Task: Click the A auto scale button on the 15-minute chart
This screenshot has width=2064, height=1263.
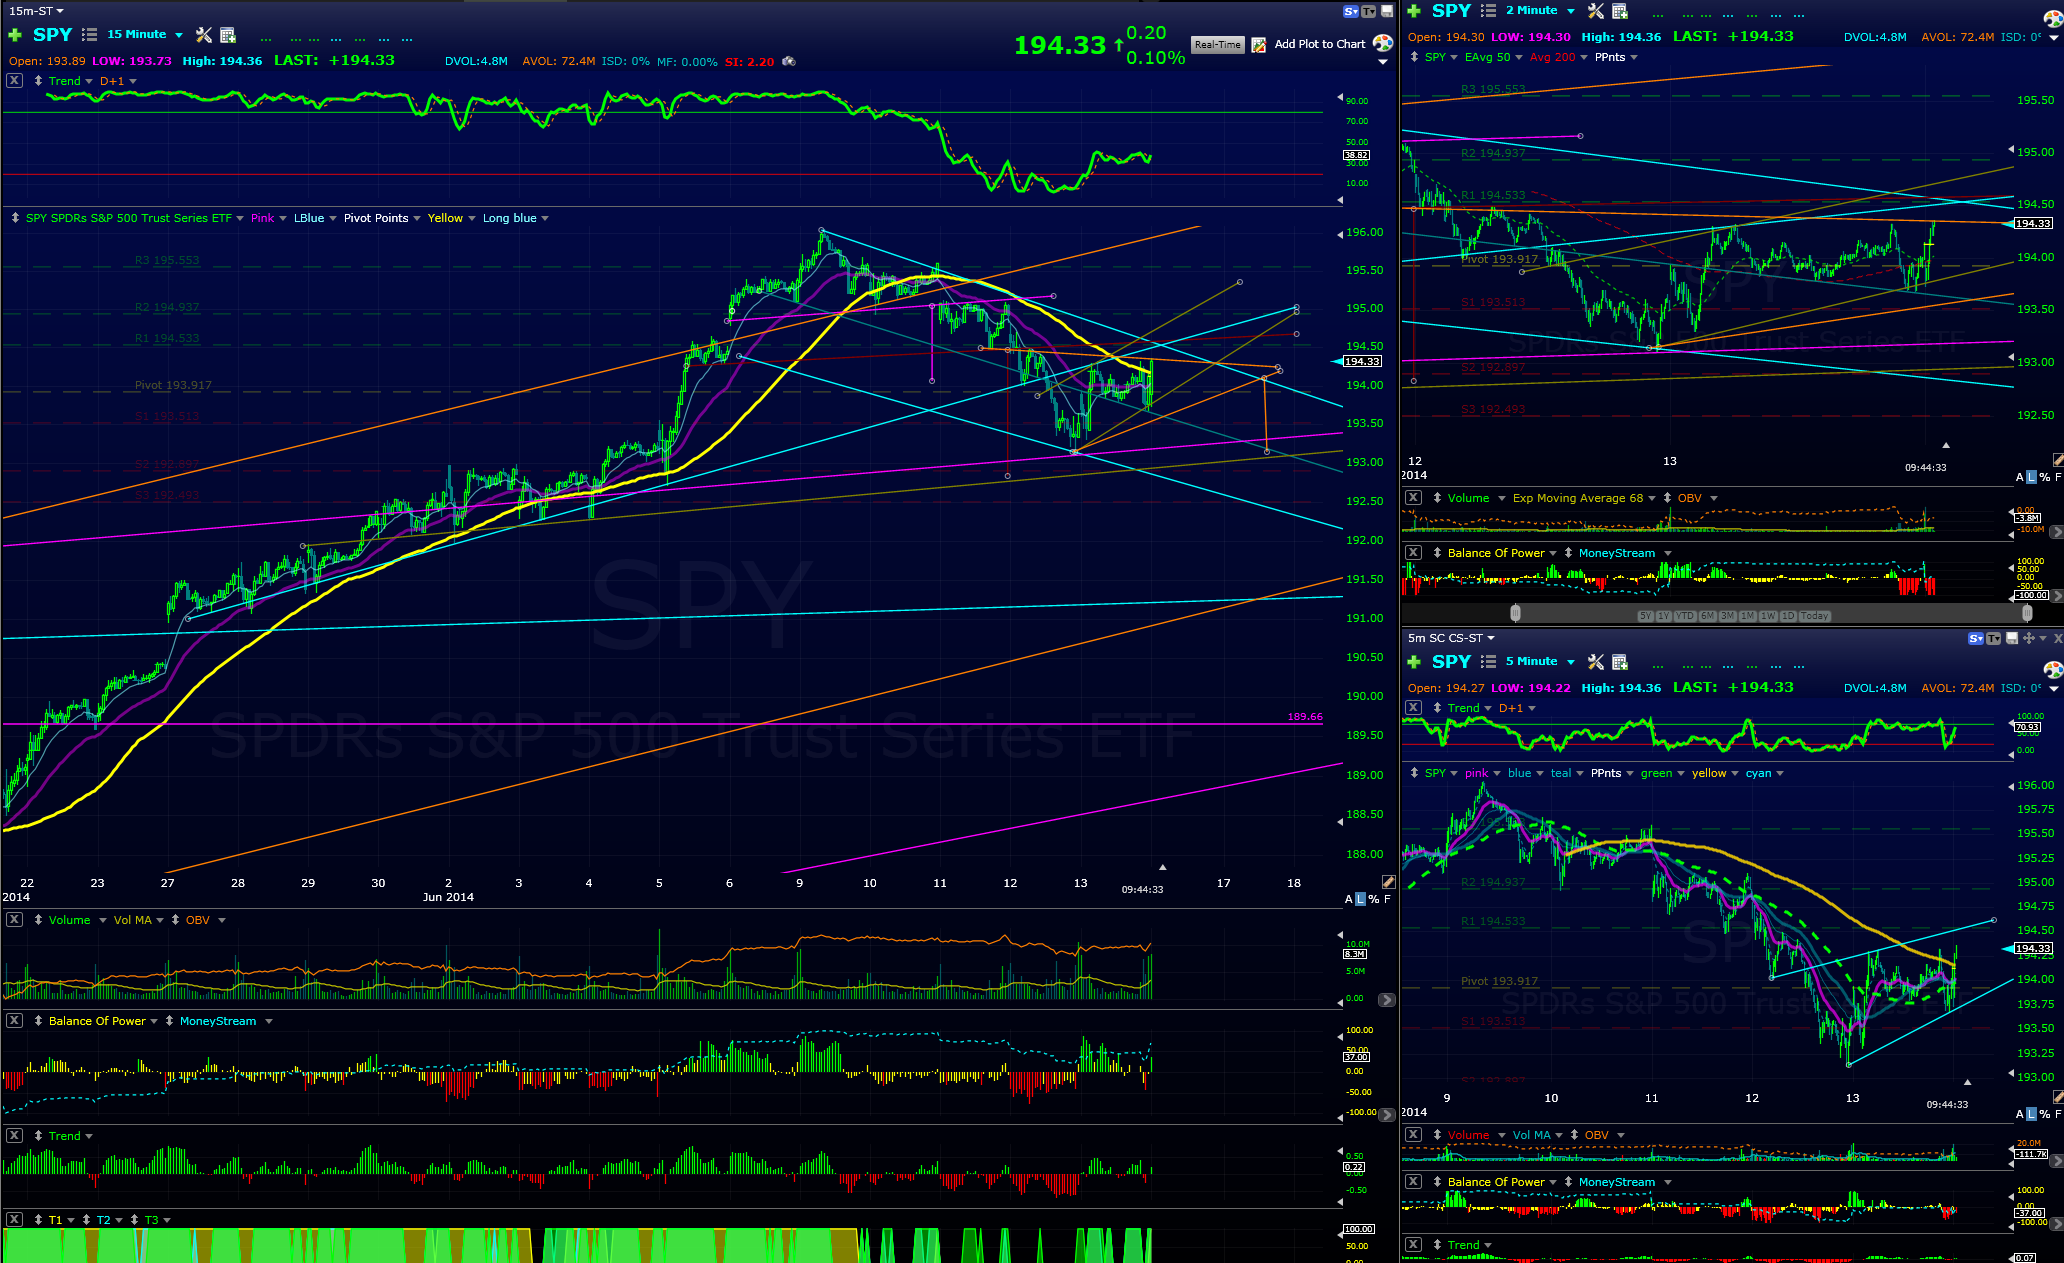Action: (1349, 899)
